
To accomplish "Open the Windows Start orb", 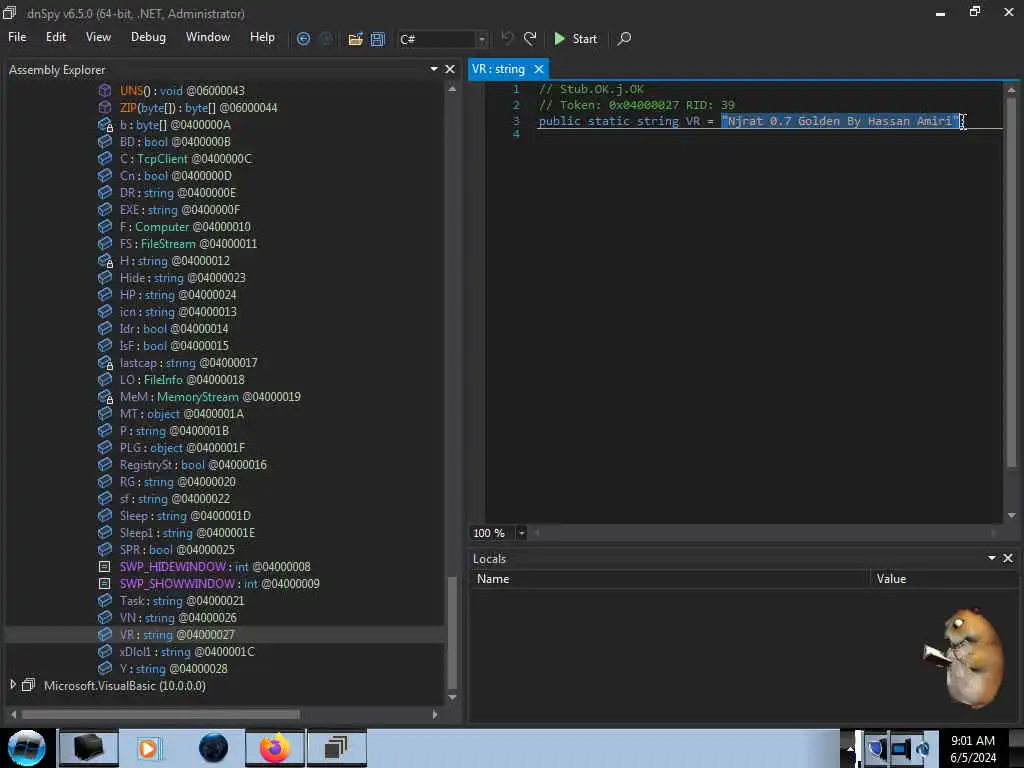I will coord(27,748).
